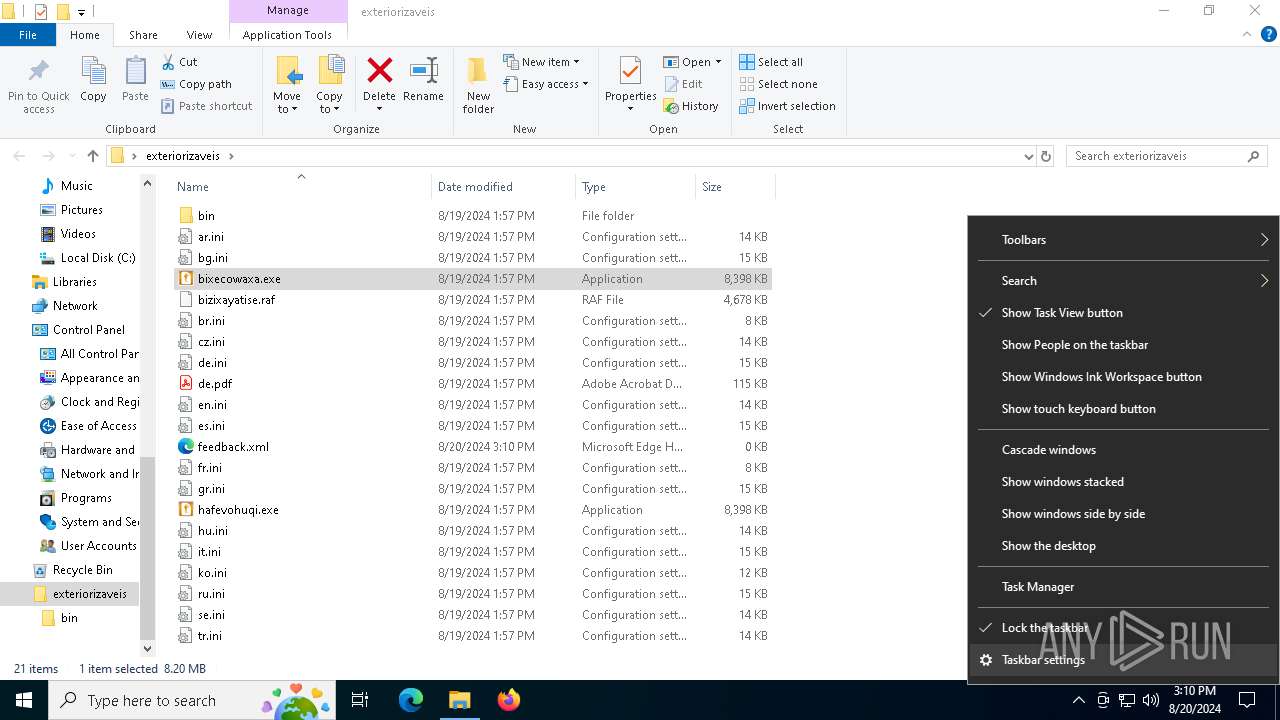Click the Properties icon
The image size is (1280, 720).
pos(630,70)
